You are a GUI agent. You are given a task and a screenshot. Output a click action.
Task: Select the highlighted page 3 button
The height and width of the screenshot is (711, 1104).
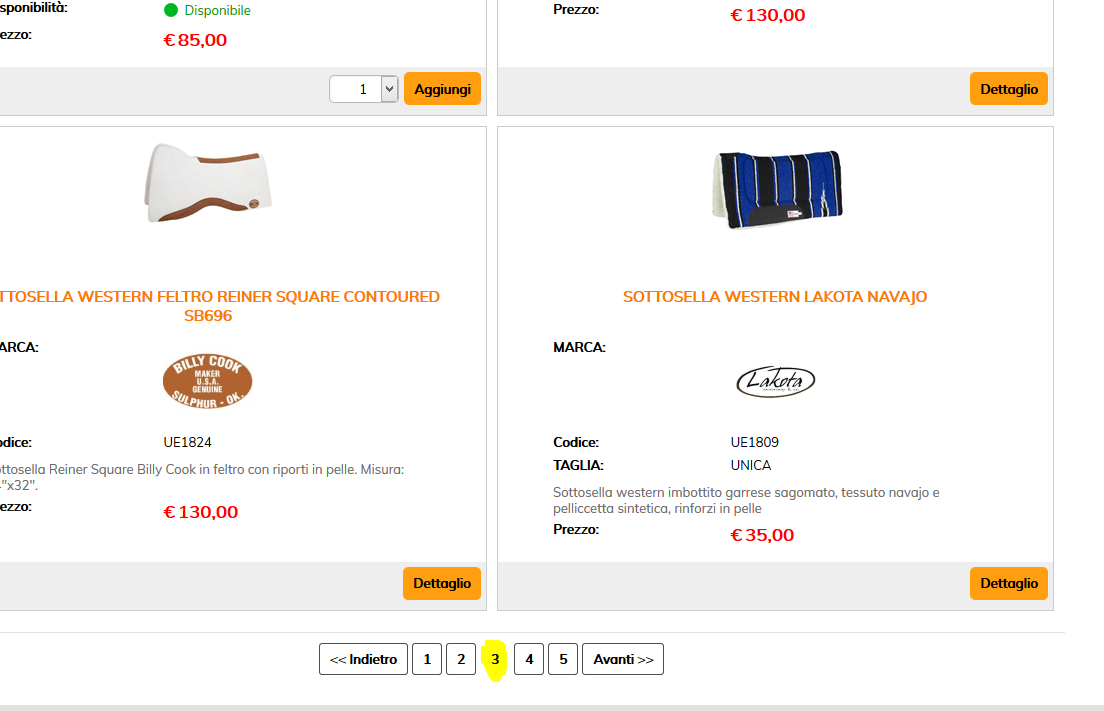(x=495, y=659)
